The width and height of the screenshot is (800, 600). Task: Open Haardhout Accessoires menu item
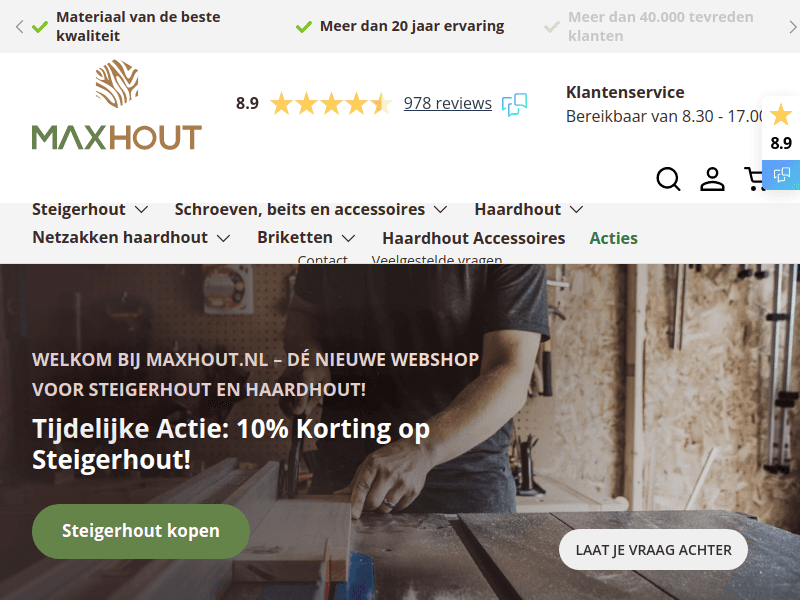tap(473, 238)
